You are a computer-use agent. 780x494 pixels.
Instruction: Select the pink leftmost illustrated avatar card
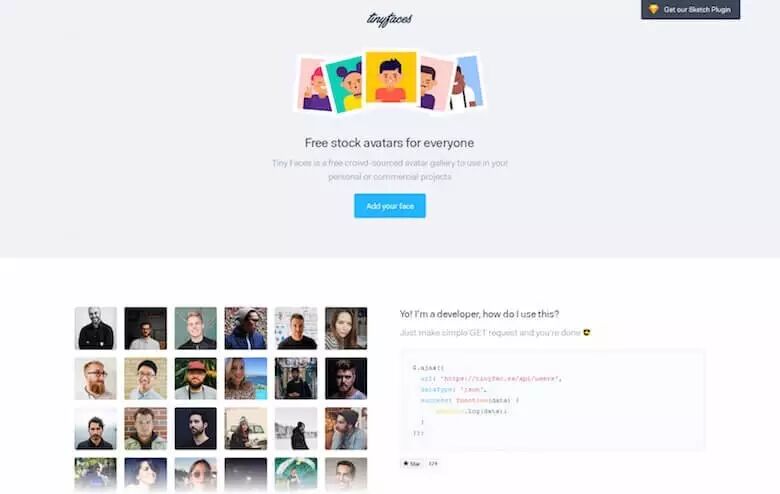313,85
